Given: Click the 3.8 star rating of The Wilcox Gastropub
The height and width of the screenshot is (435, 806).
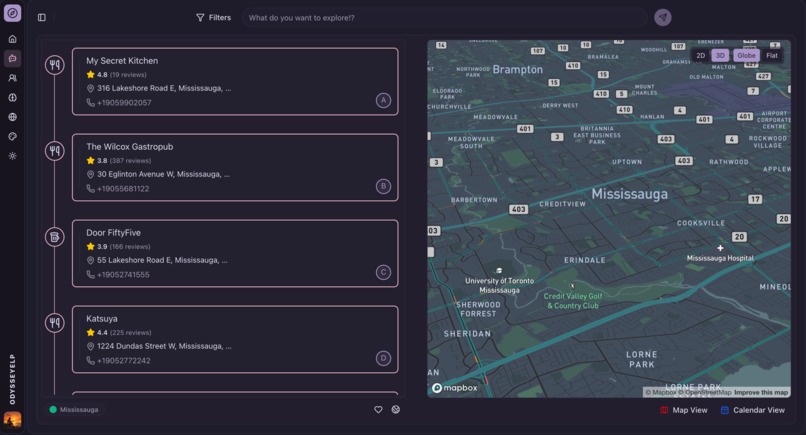Looking at the screenshot, I should click(97, 160).
